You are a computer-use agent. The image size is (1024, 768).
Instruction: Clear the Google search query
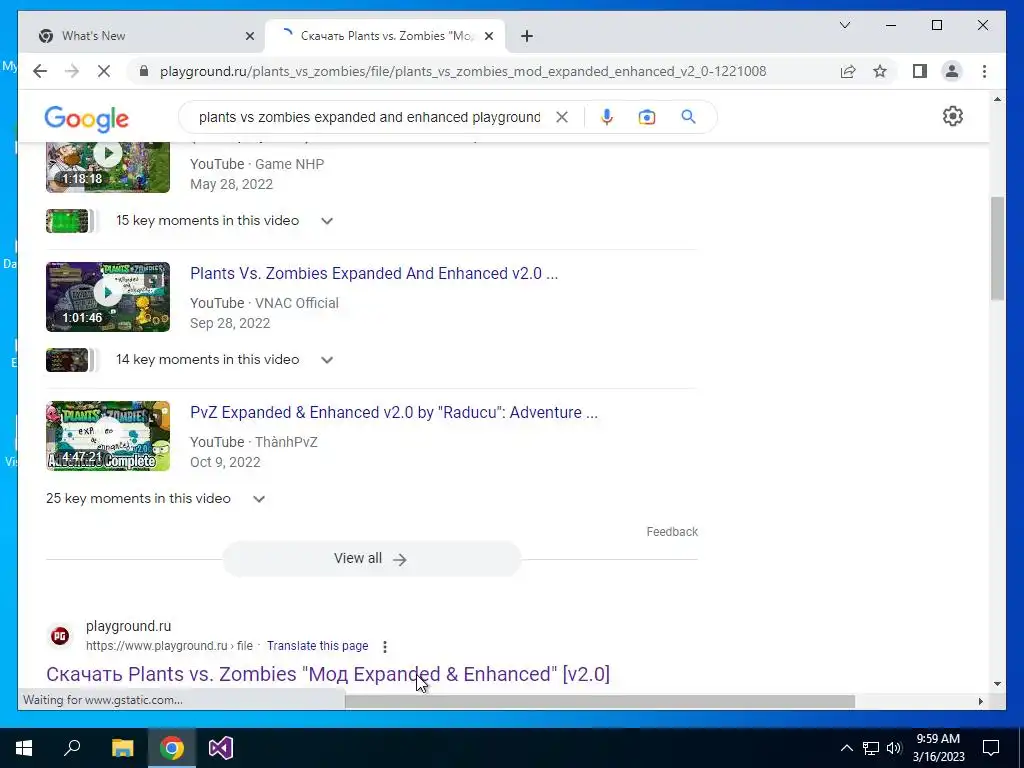pos(562,117)
